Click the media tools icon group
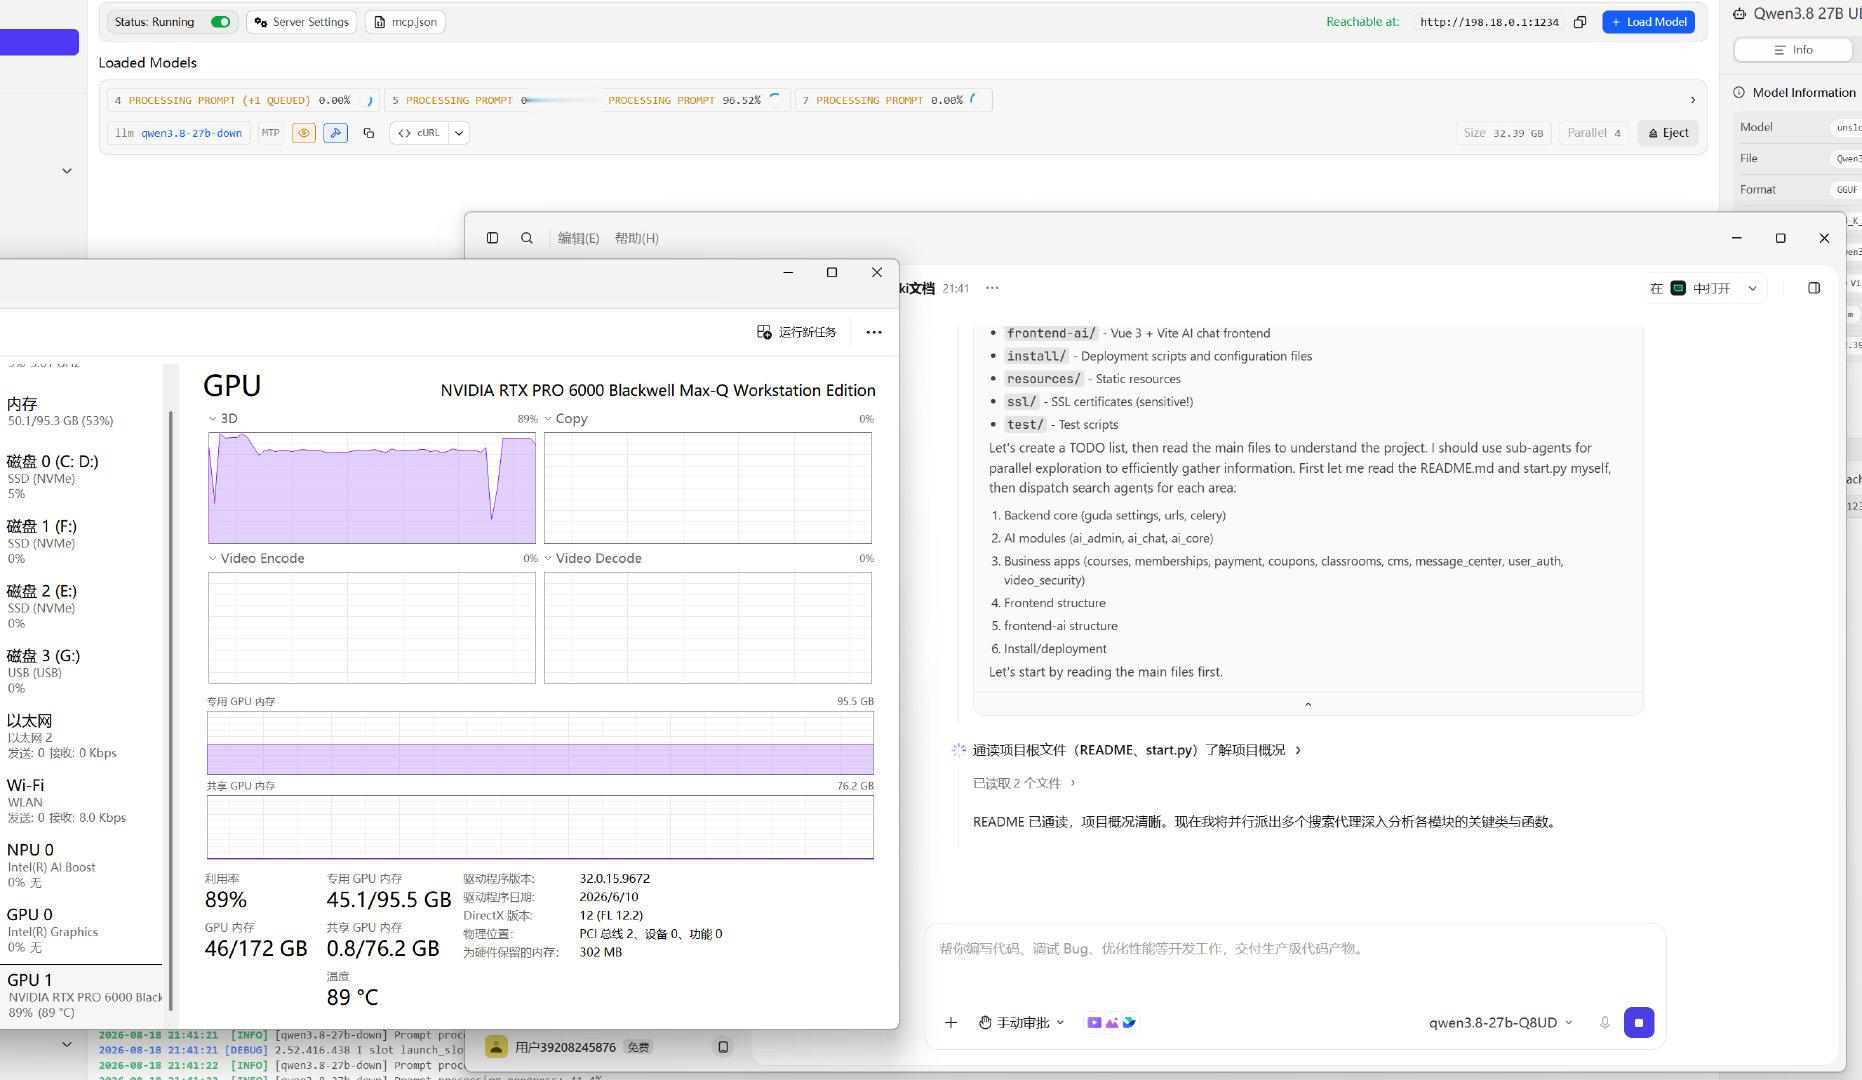The width and height of the screenshot is (1862, 1080). 1111,1022
